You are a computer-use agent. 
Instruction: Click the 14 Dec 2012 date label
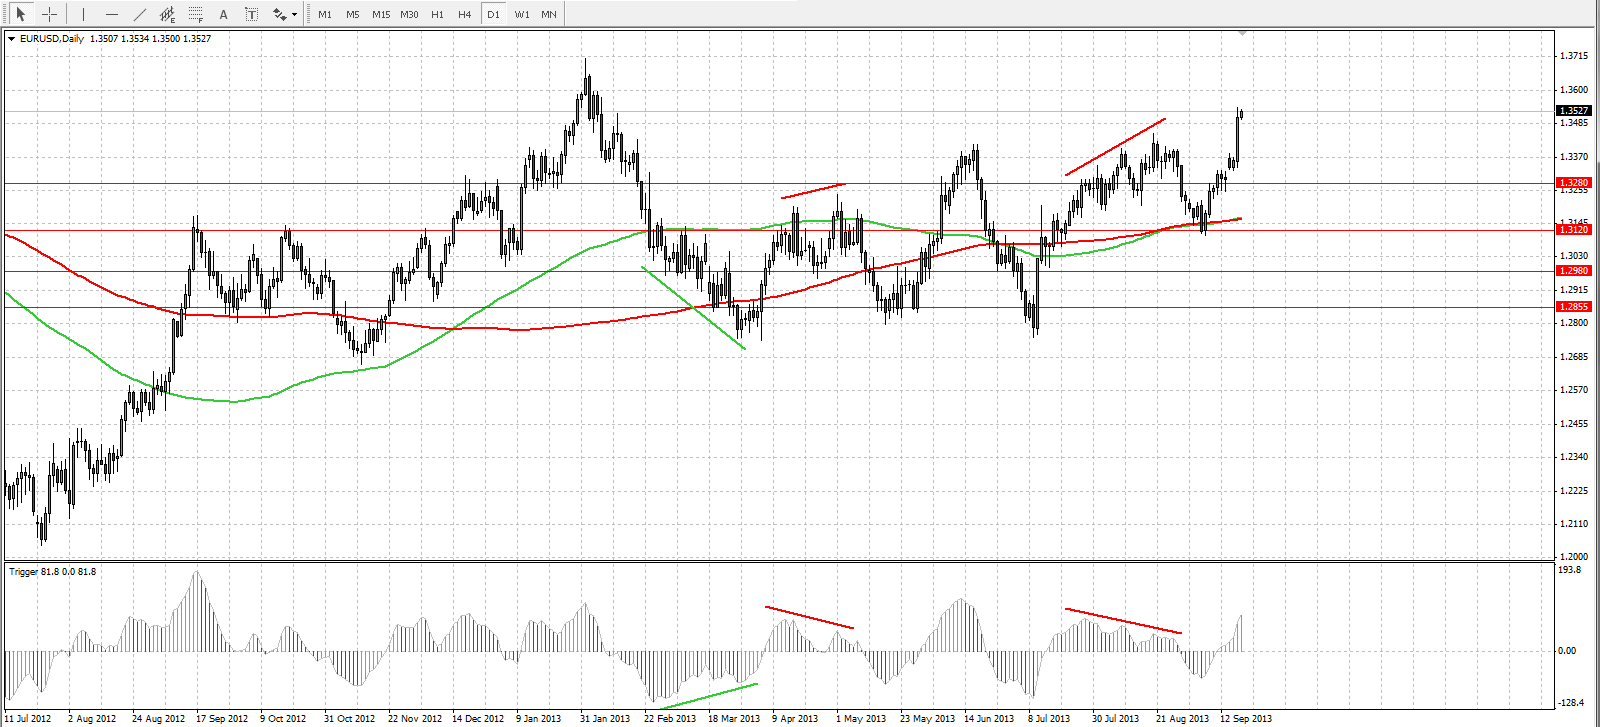478,718
